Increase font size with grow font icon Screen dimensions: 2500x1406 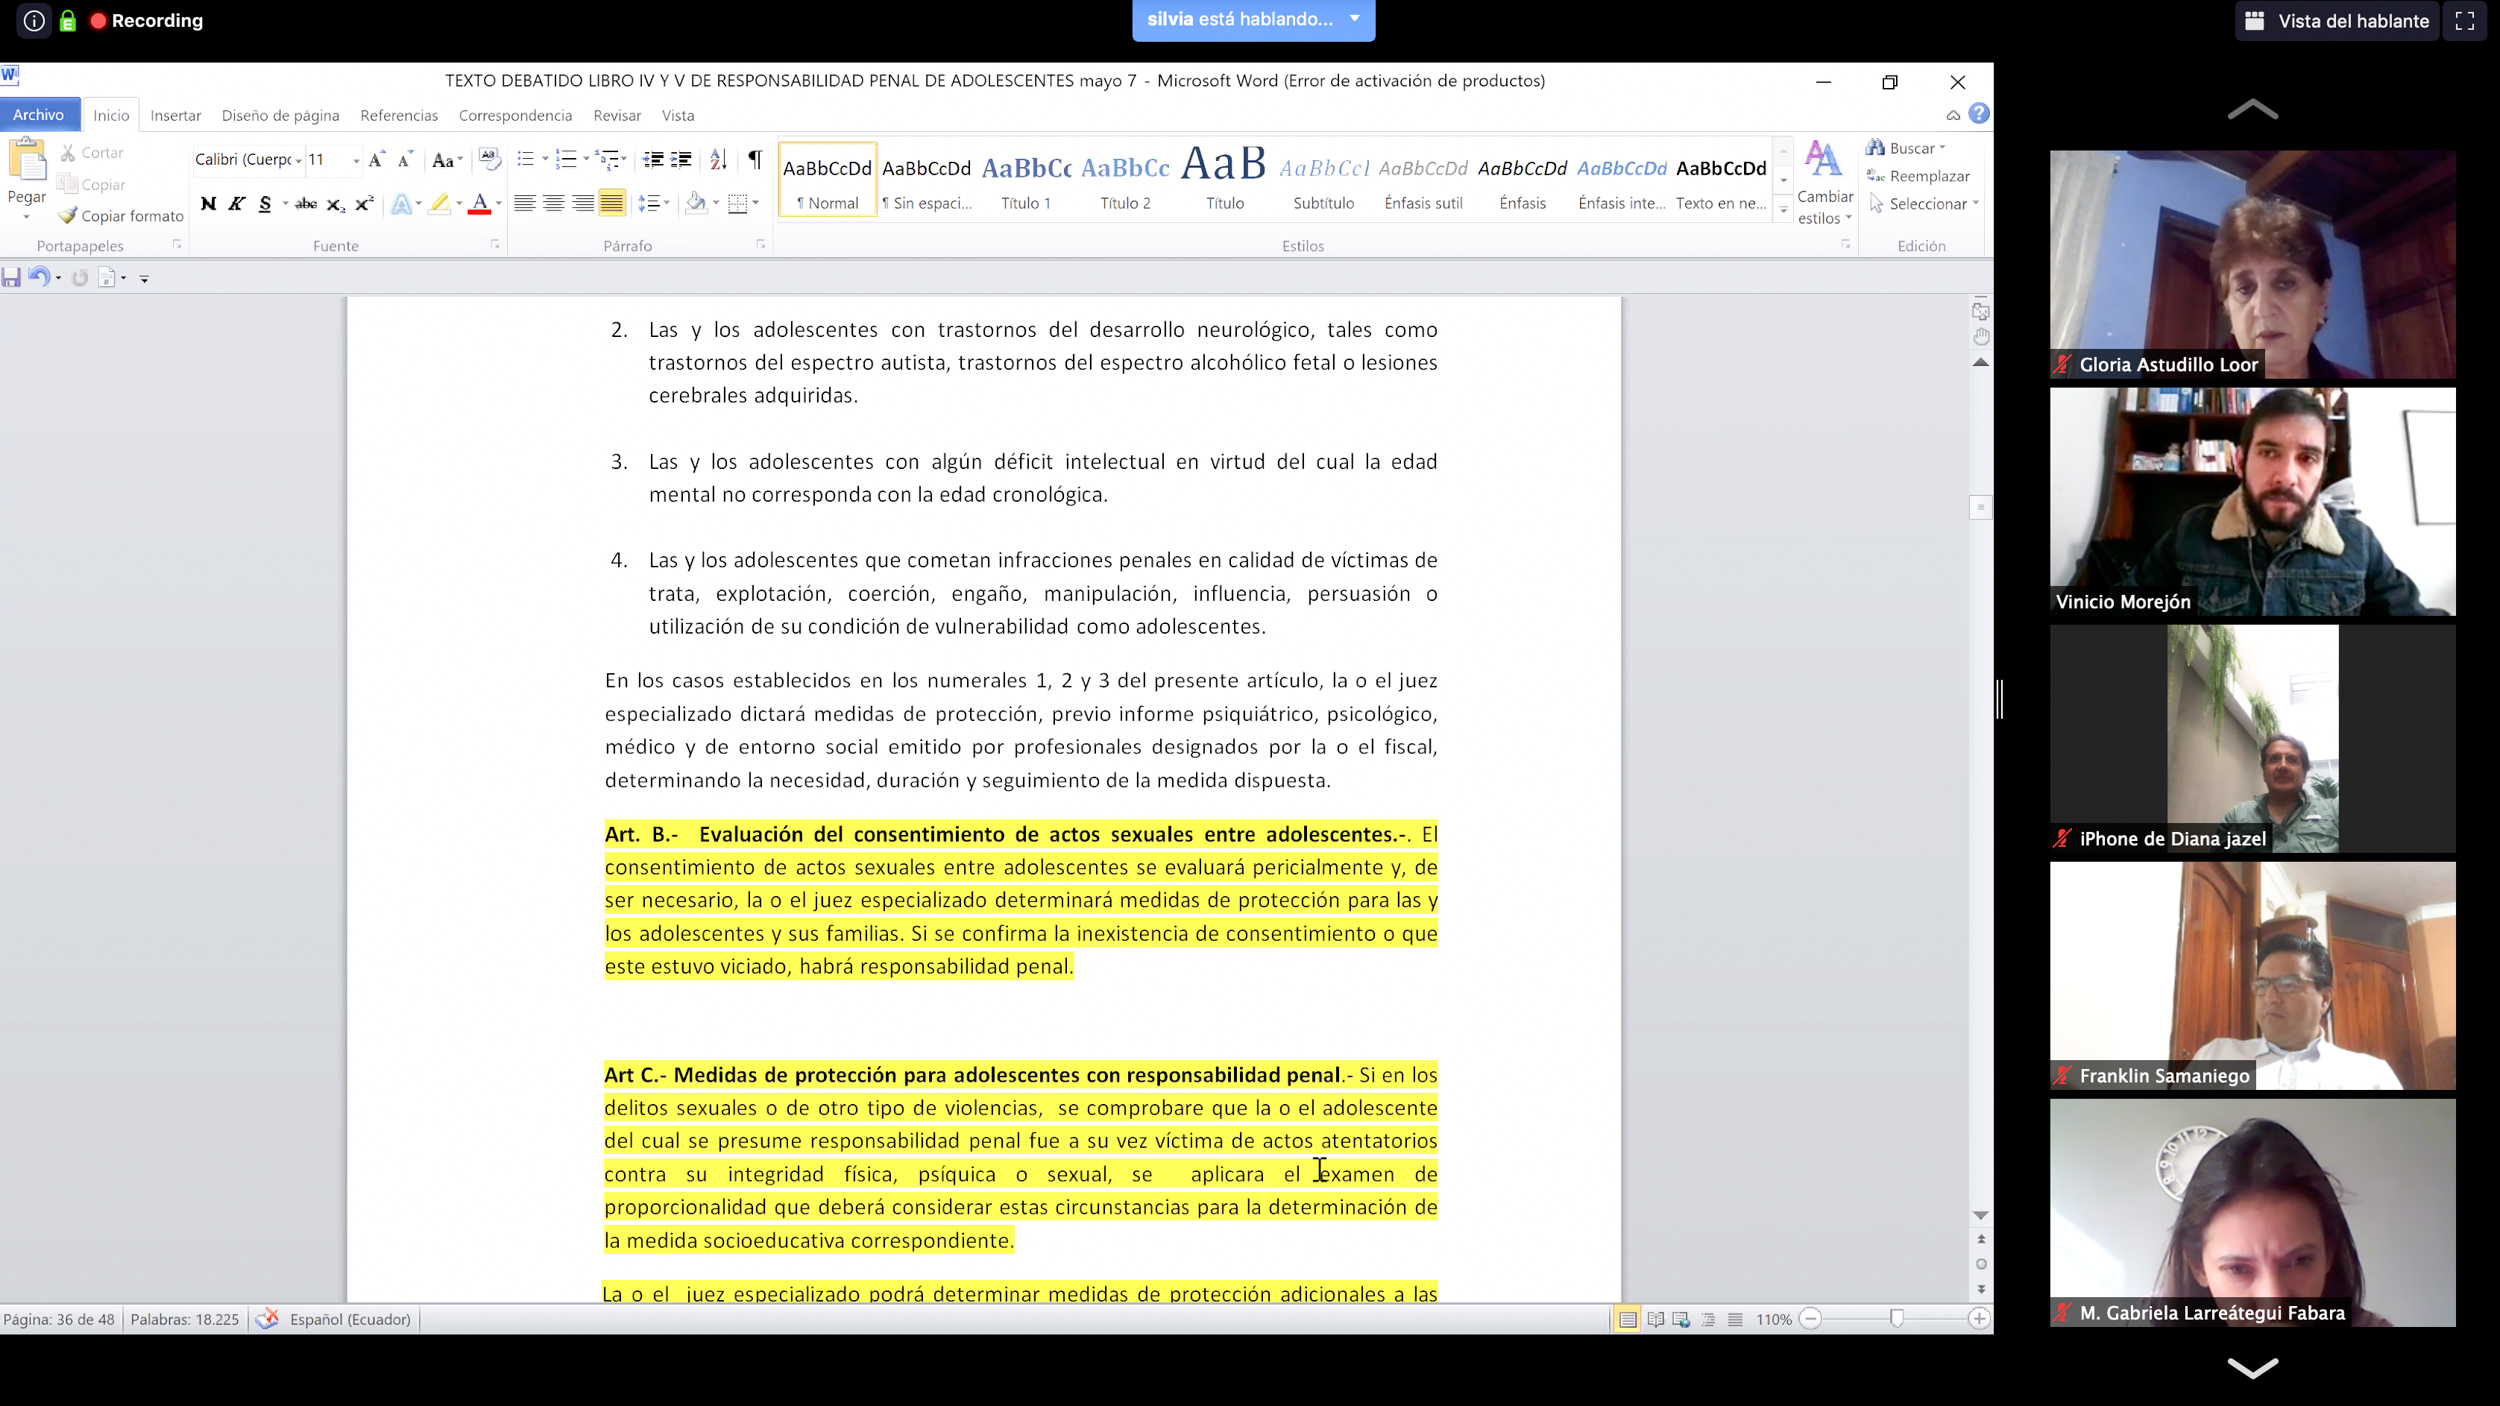coord(376,159)
